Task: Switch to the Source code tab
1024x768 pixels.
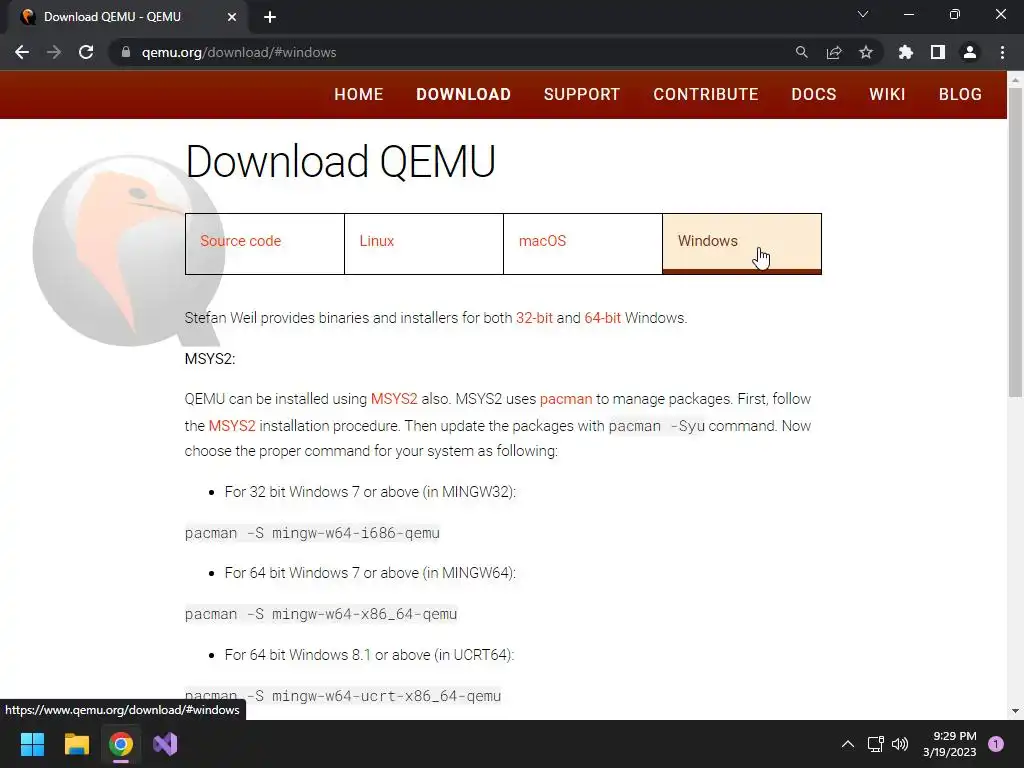Action: click(x=264, y=244)
